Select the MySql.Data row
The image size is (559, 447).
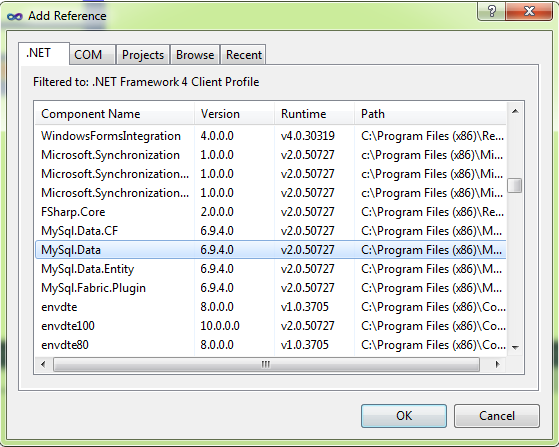(270, 250)
